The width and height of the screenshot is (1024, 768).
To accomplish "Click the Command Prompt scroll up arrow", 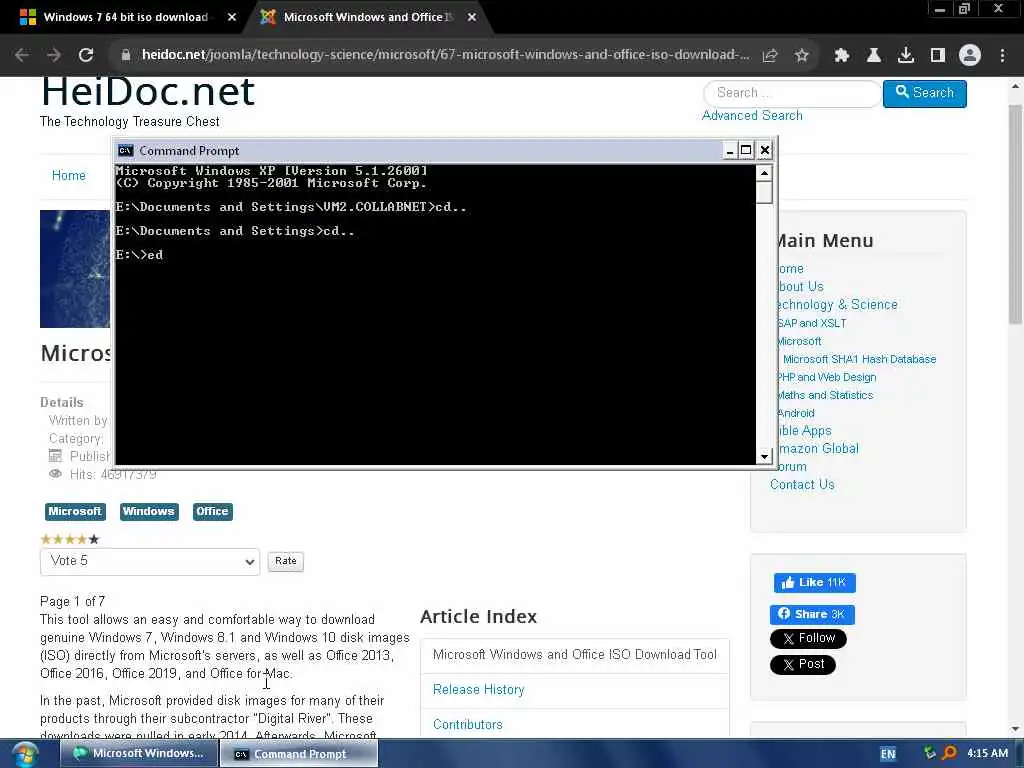I will click(764, 173).
